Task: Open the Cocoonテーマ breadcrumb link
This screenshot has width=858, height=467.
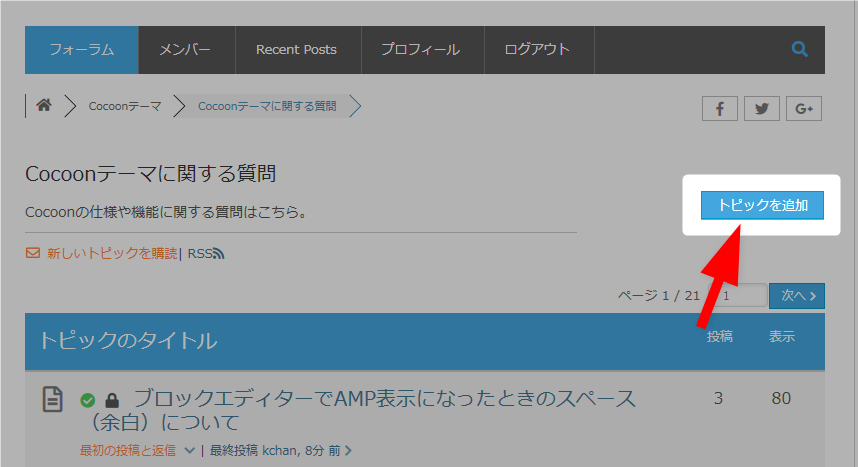Action: click(x=125, y=106)
